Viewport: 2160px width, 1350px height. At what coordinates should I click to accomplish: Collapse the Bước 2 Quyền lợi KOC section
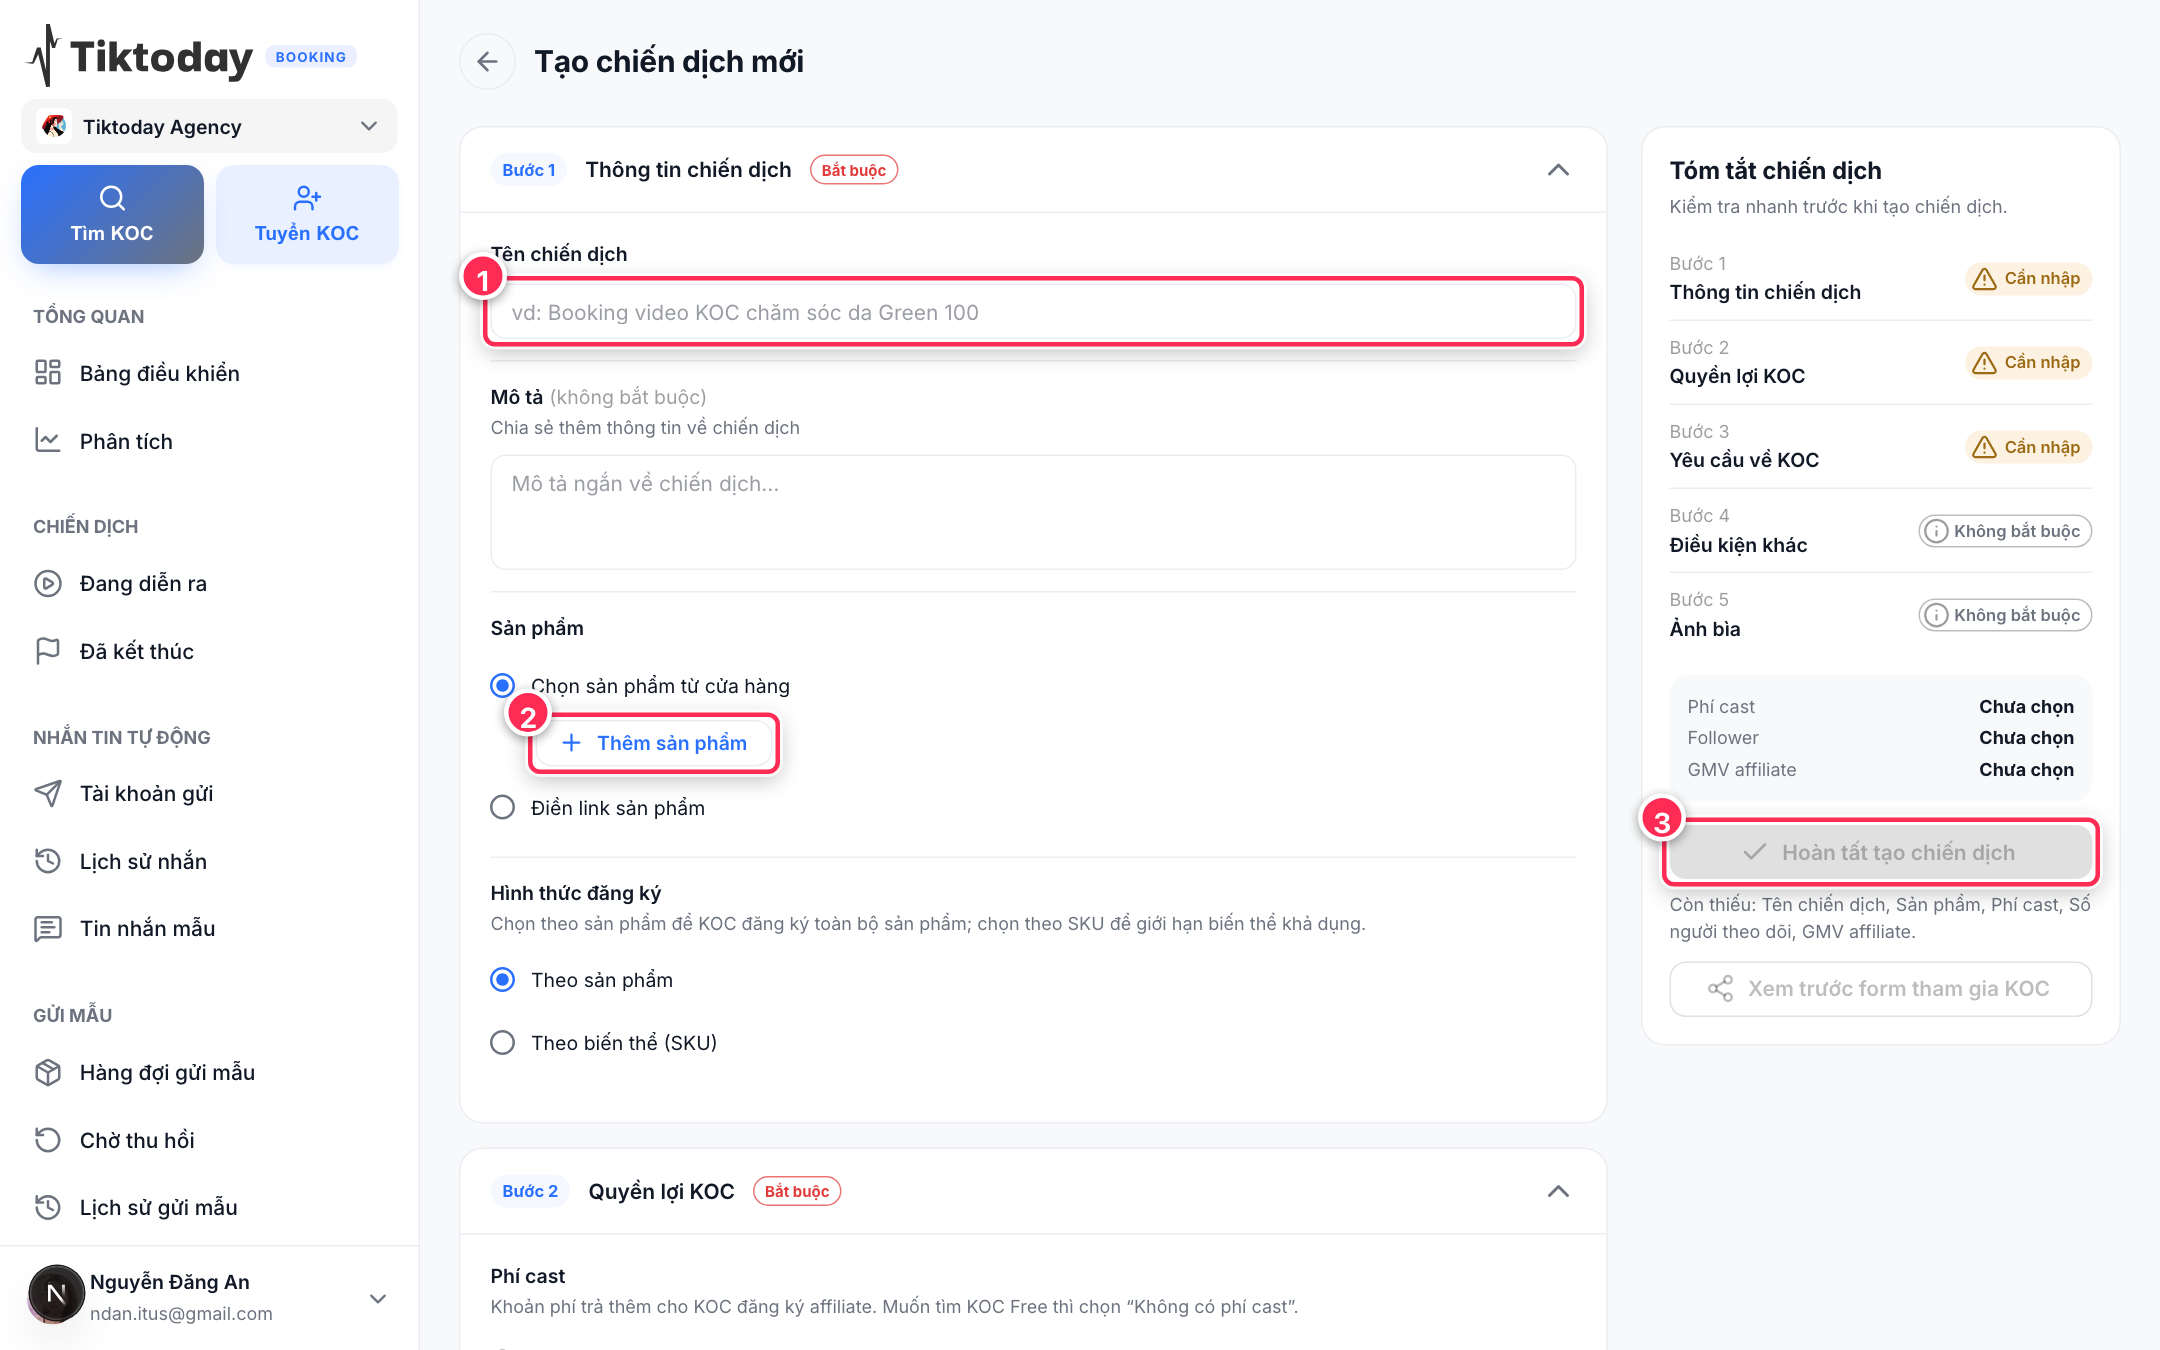pos(1558,1191)
